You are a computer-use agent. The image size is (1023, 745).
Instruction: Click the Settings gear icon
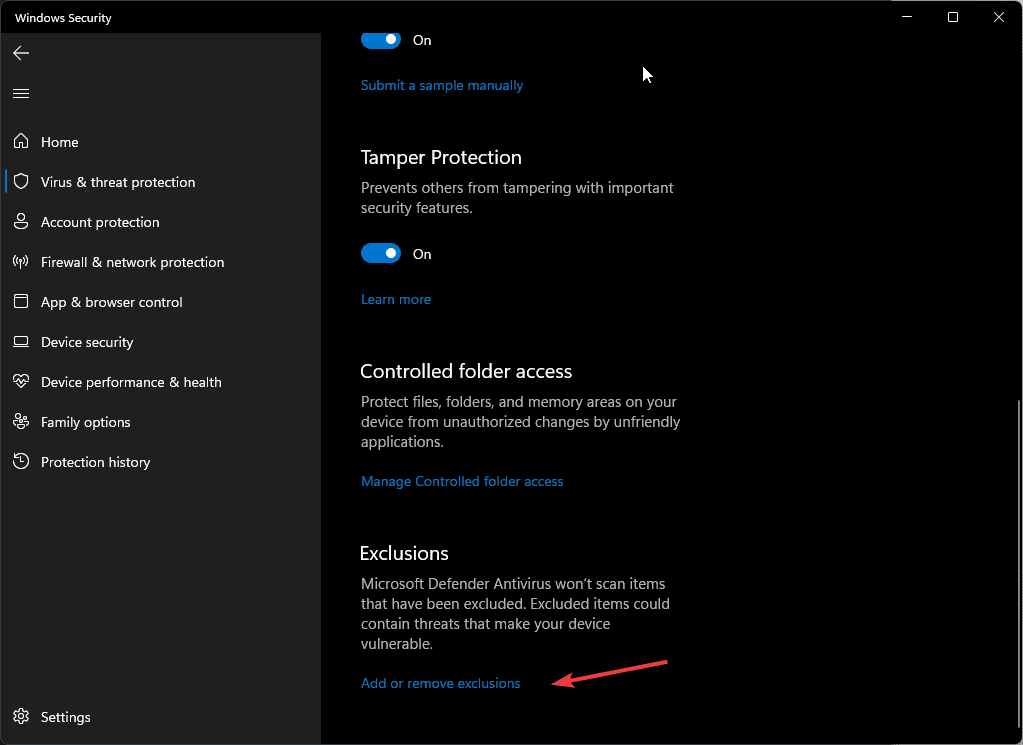[x=21, y=717]
